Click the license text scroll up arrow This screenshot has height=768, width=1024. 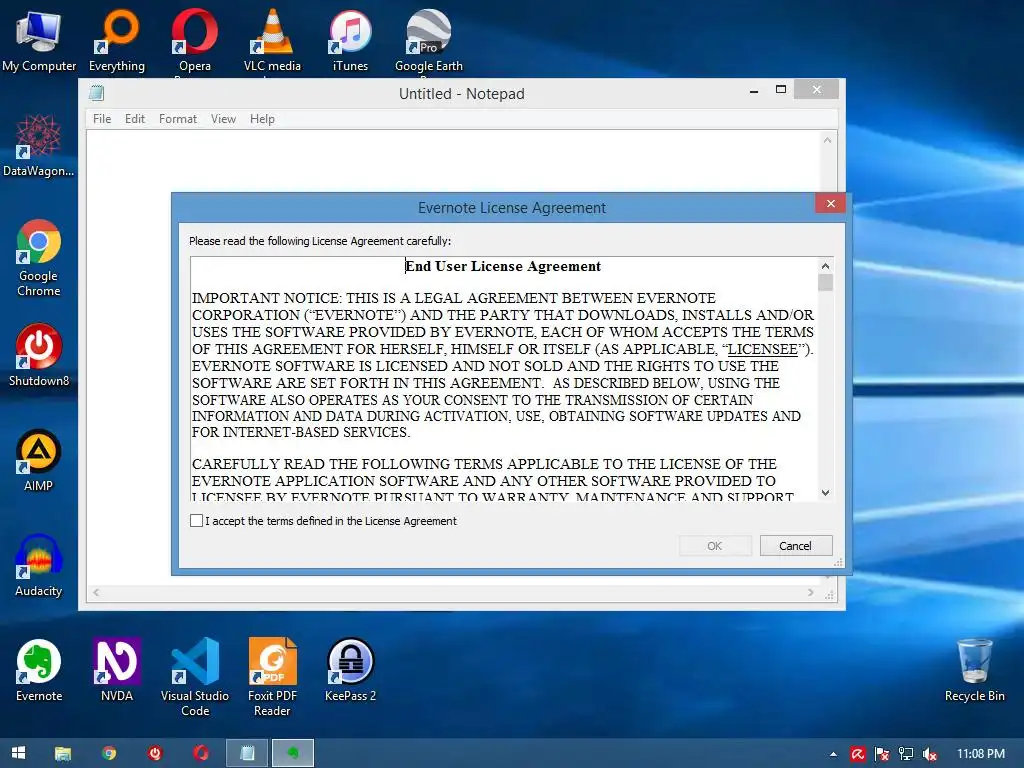click(x=825, y=266)
